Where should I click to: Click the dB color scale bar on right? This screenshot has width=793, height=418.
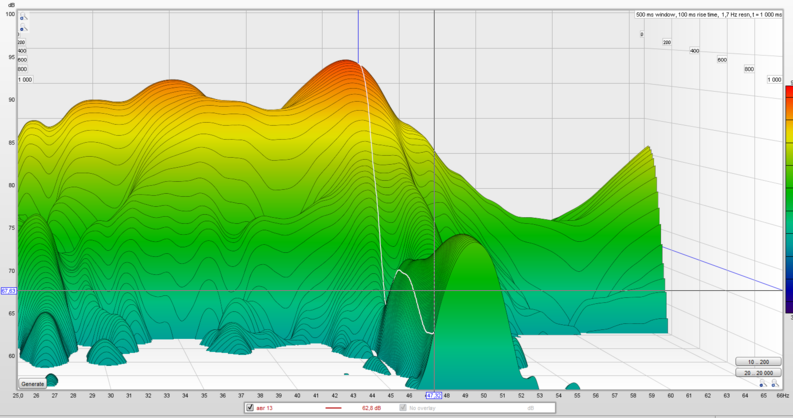click(788, 200)
